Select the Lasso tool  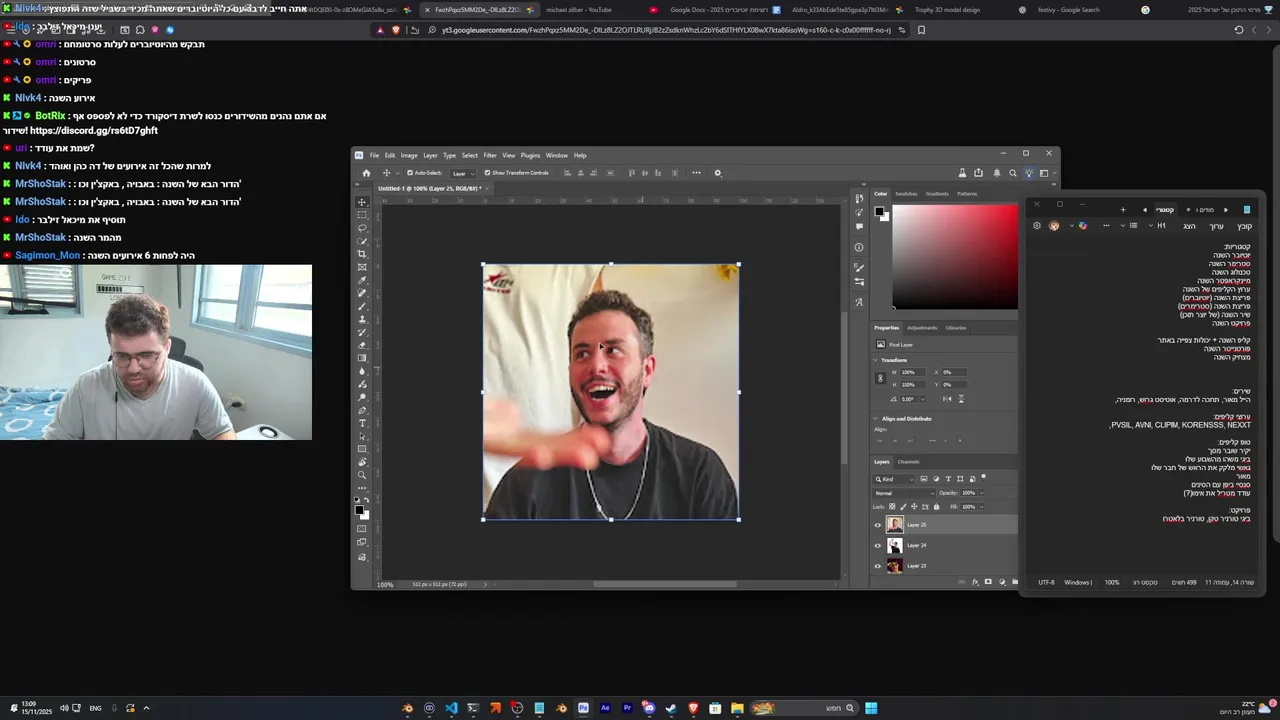point(361,228)
